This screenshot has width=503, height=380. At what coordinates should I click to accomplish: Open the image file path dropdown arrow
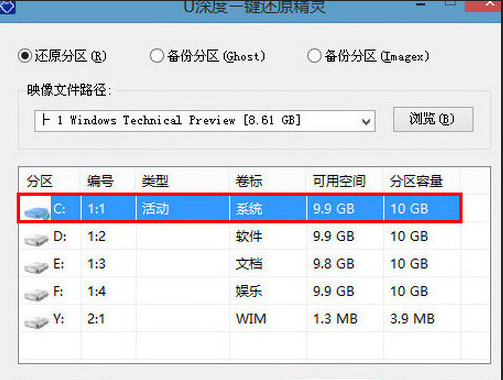pyautogui.click(x=366, y=121)
